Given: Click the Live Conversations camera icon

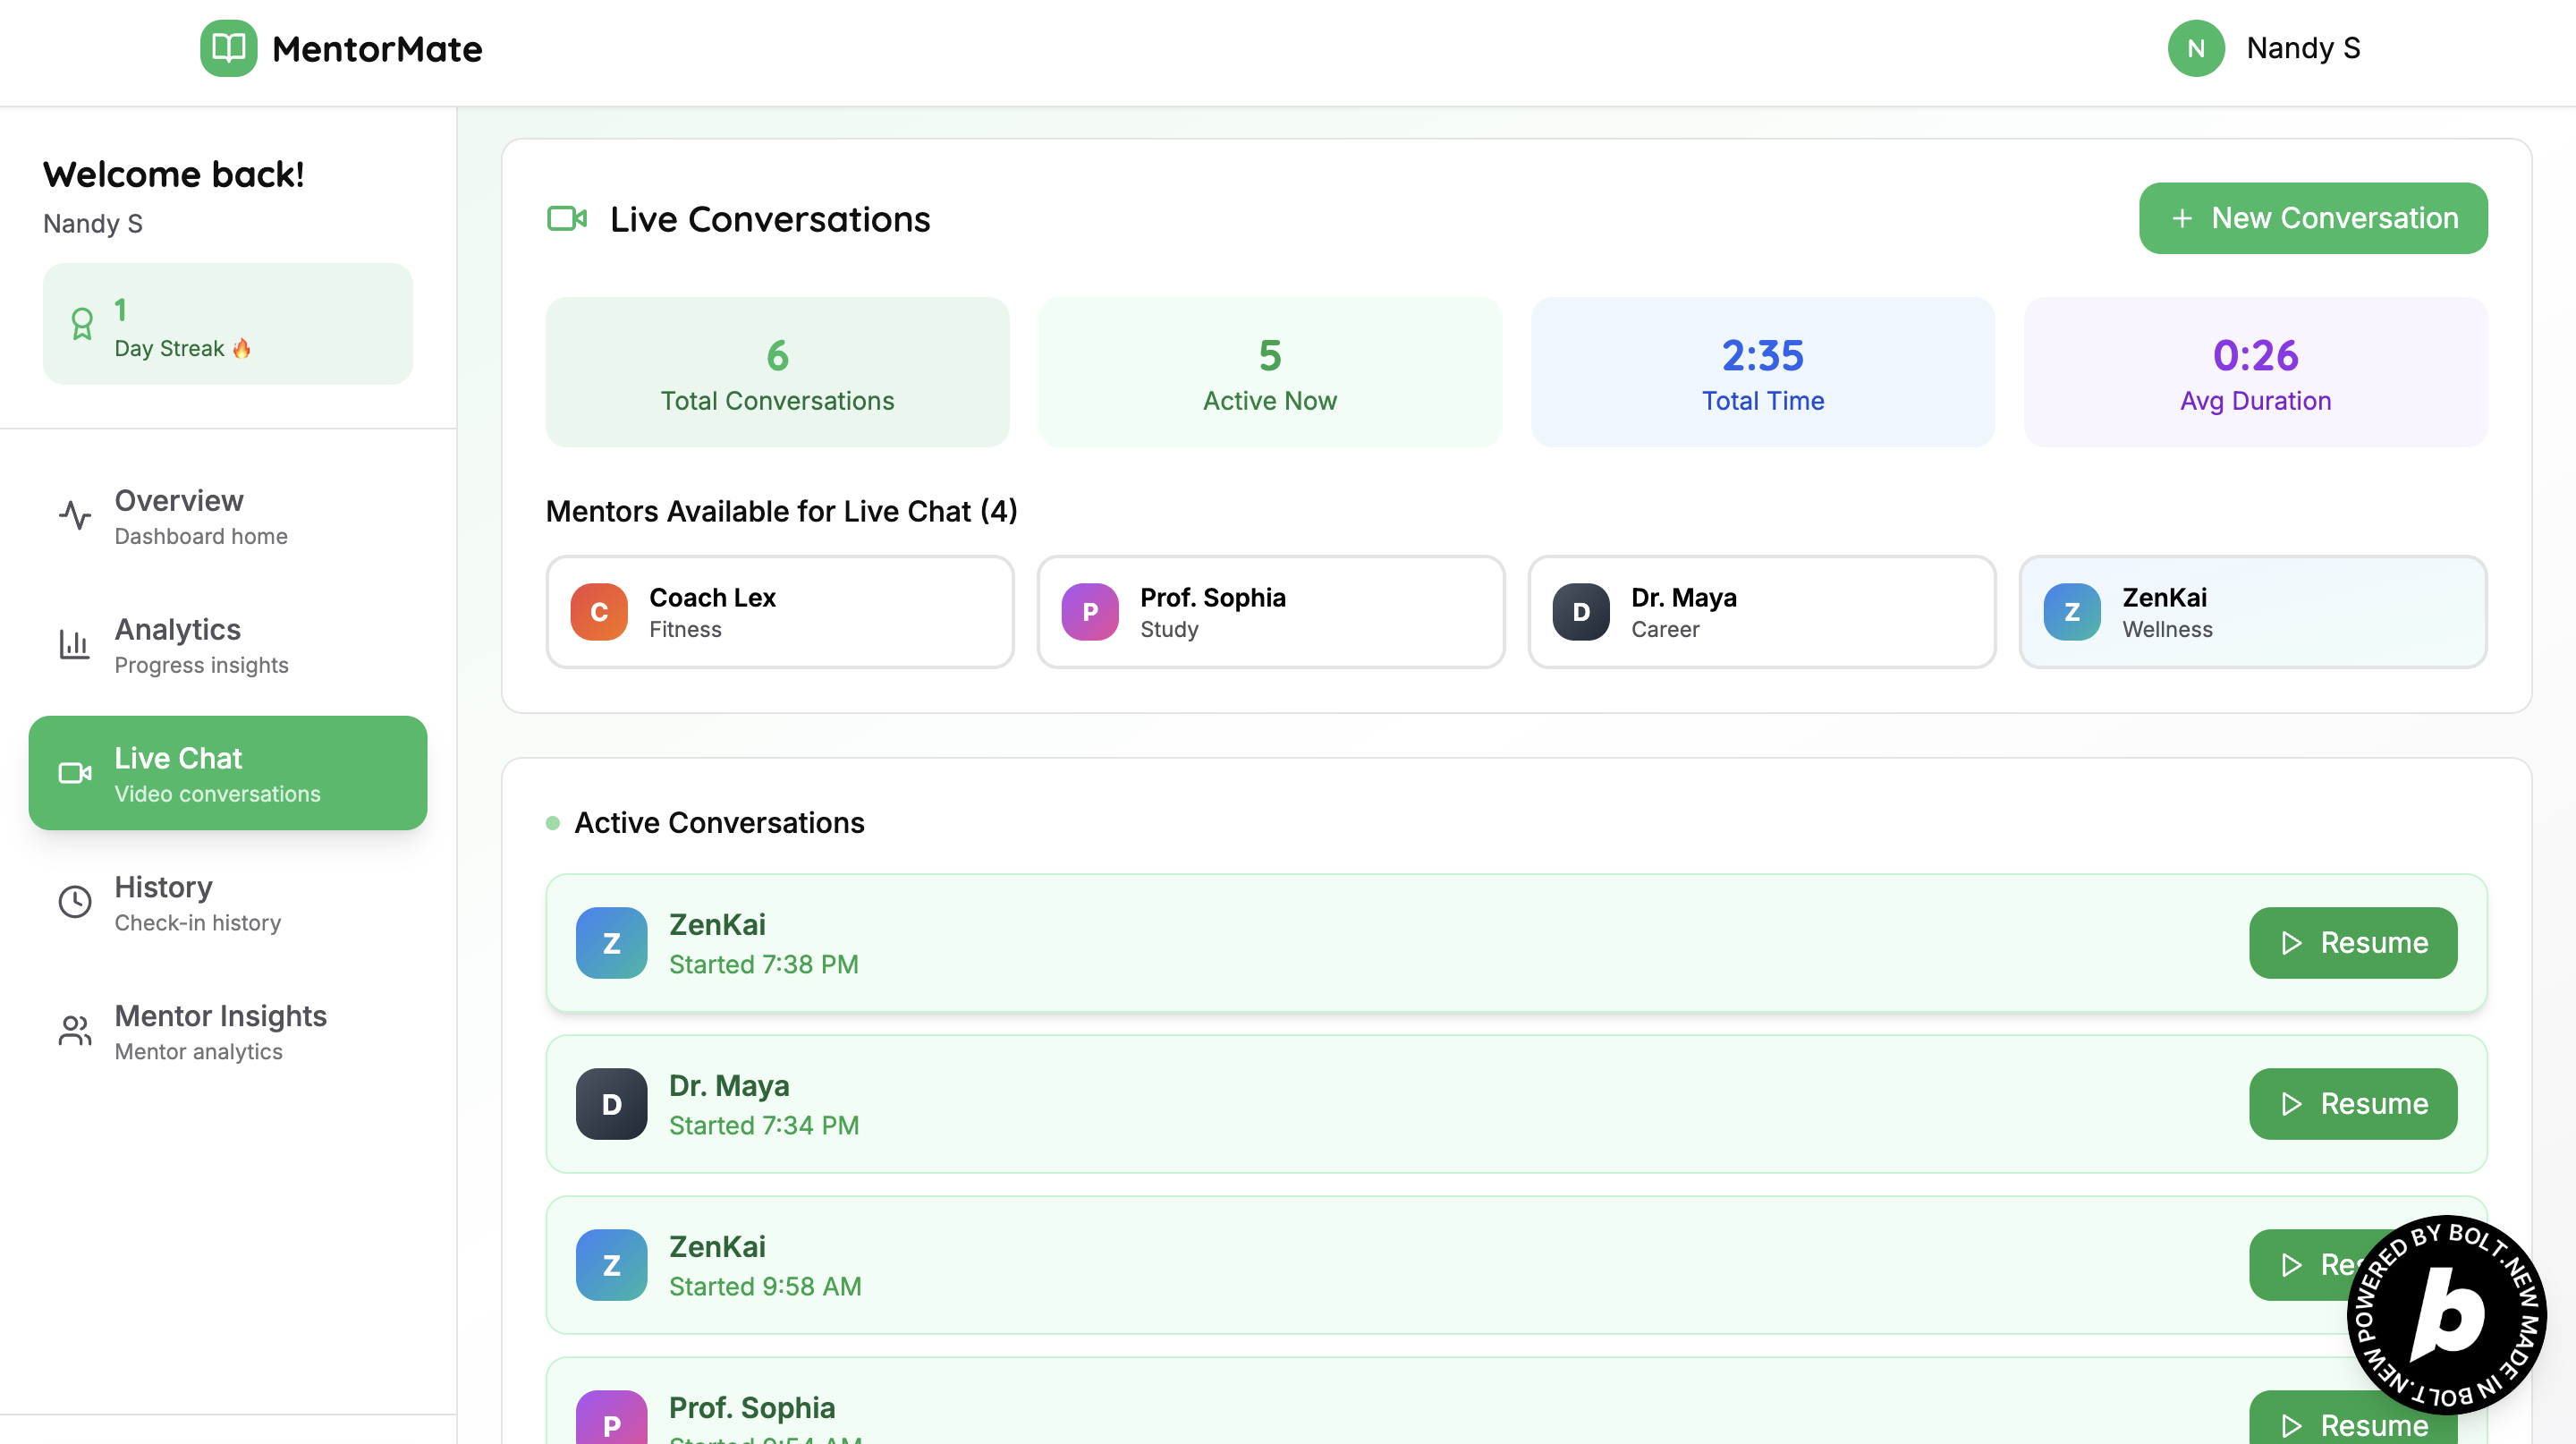Looking at the screenshot, I should (567, 218).
